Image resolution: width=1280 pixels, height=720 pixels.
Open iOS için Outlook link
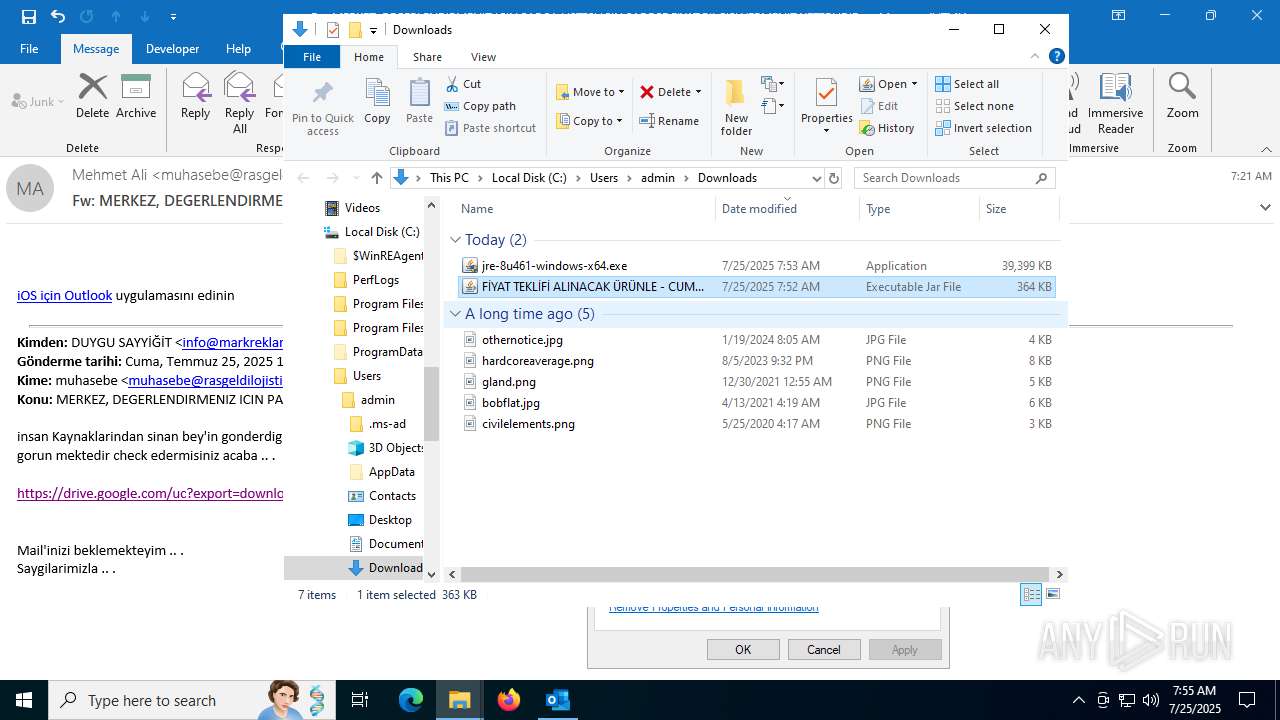click(x=64, y=295)
